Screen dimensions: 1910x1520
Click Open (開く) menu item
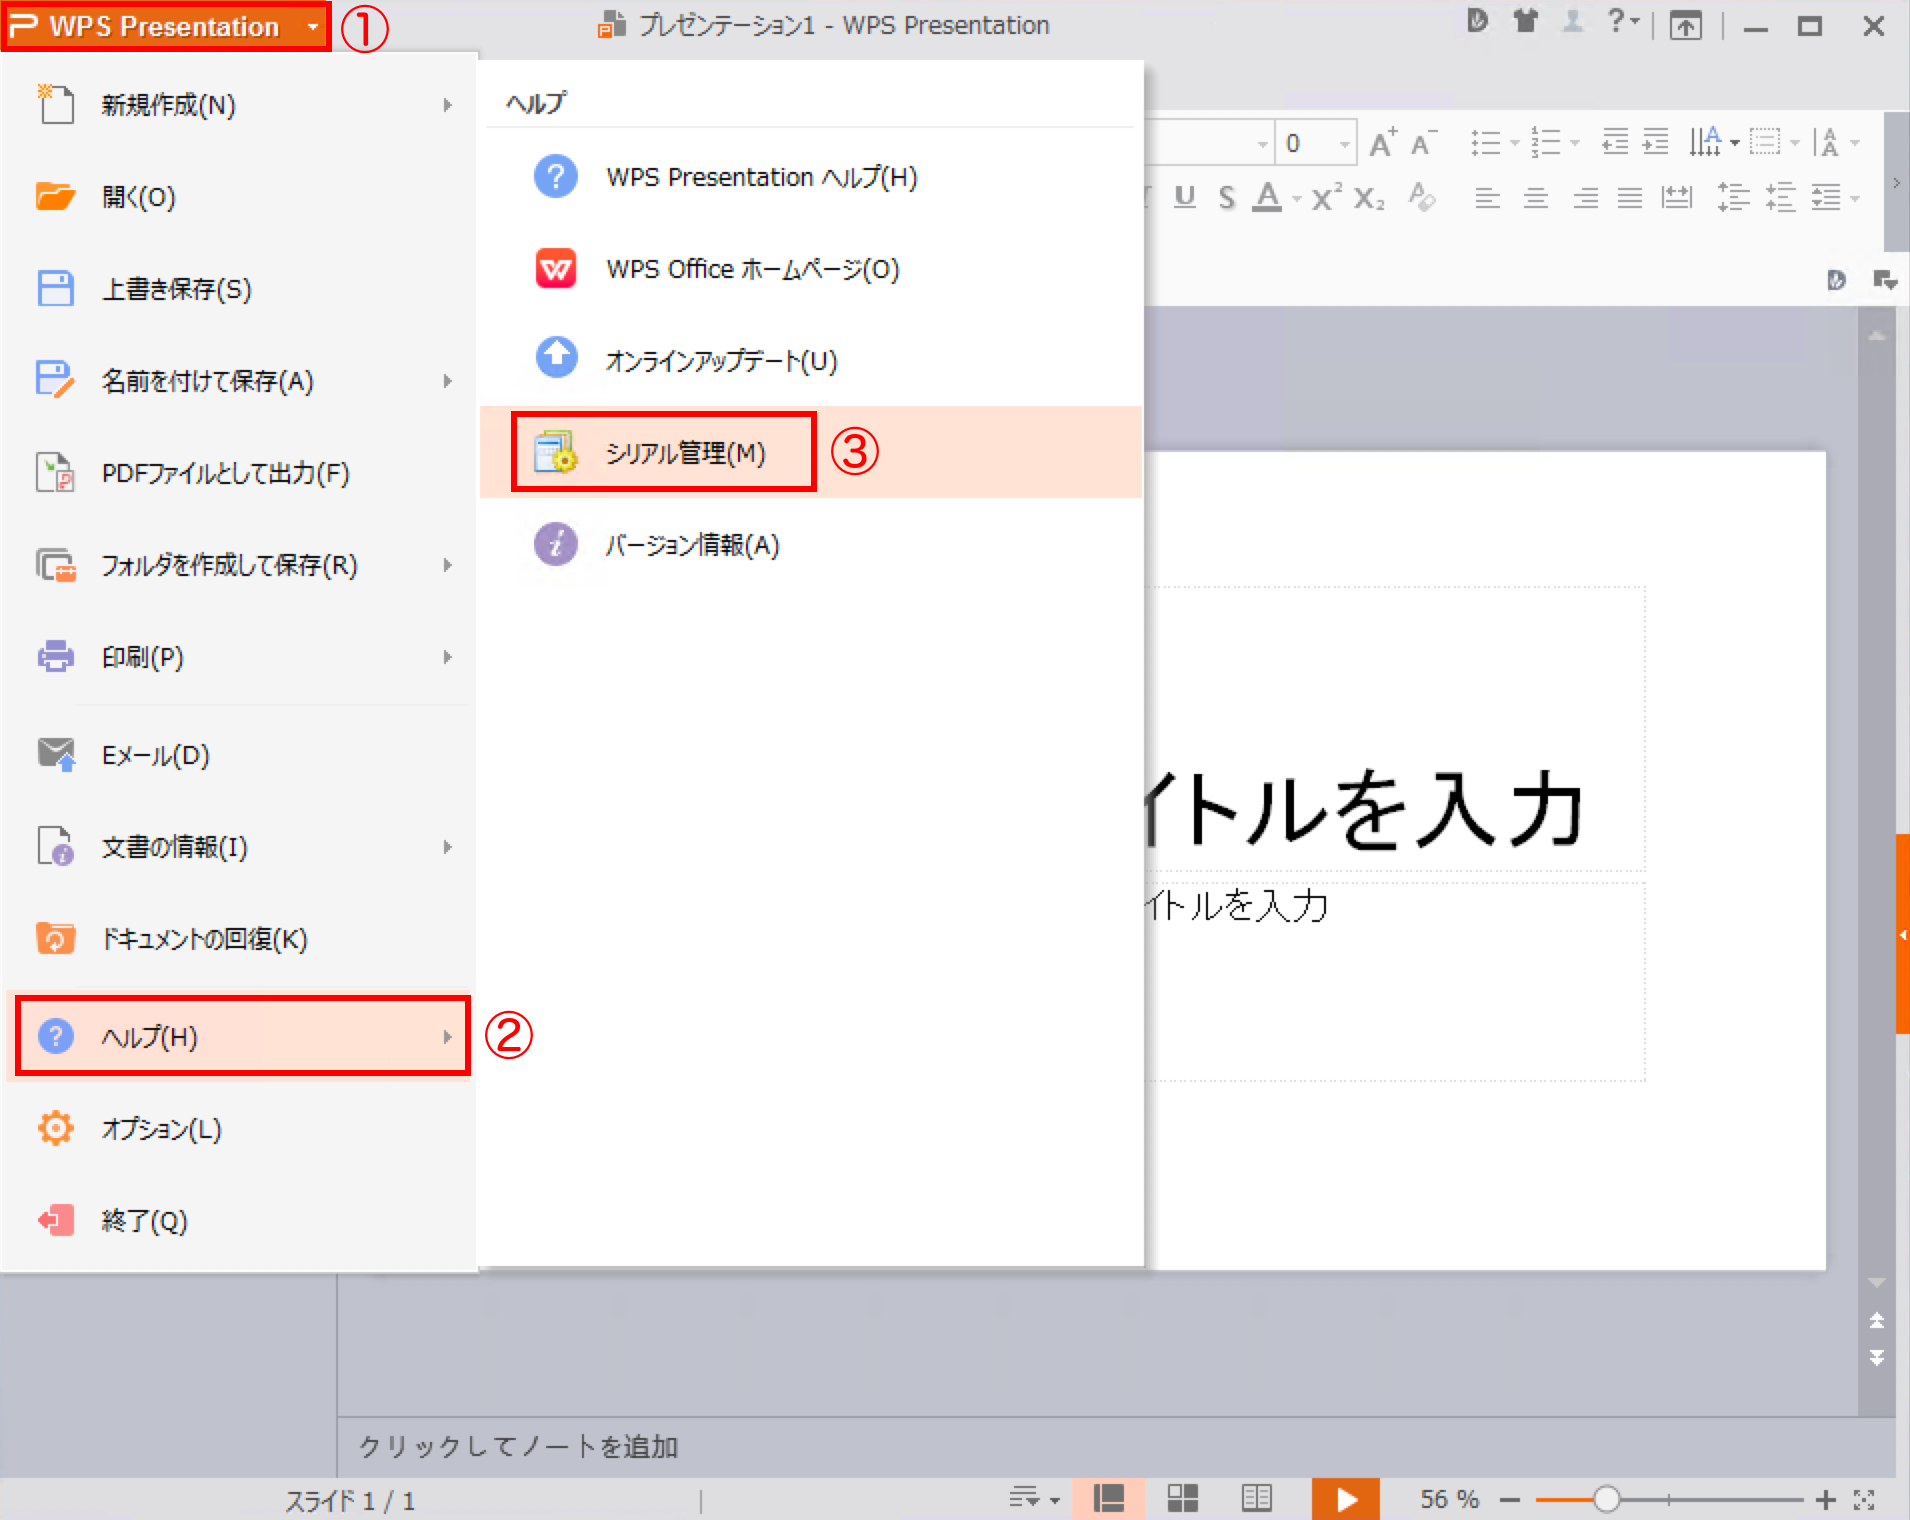[x=240, y=197]
